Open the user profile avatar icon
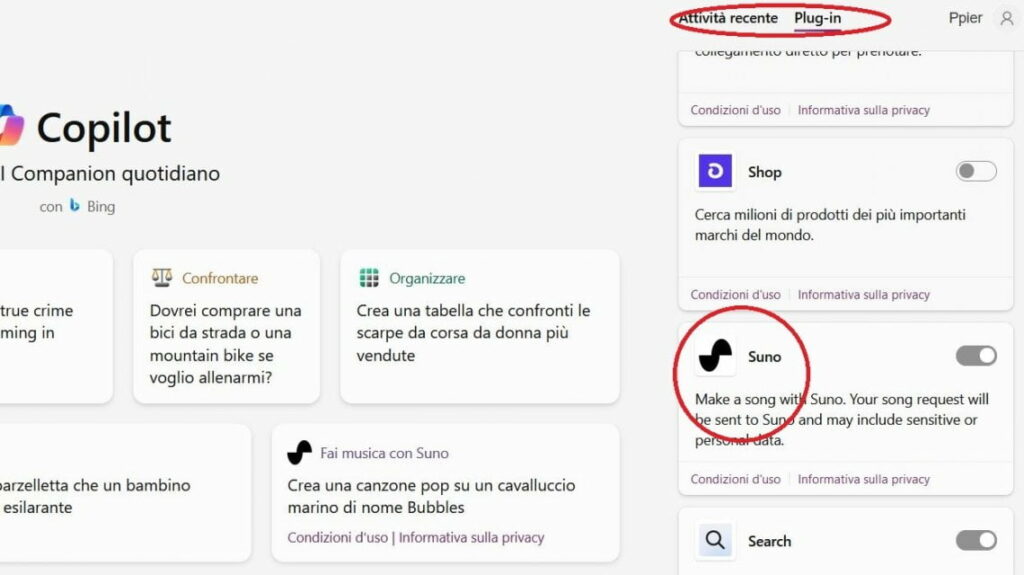The width and height of the screenshot is (1024, 575). coord(1006,18)
